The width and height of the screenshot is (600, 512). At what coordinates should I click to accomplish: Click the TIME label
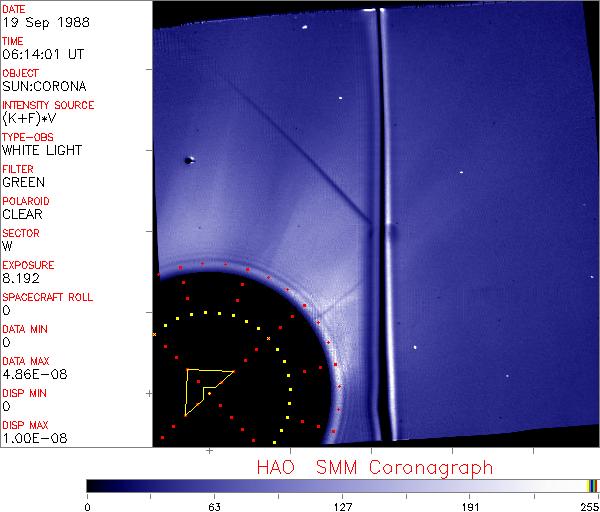(13, 41)
